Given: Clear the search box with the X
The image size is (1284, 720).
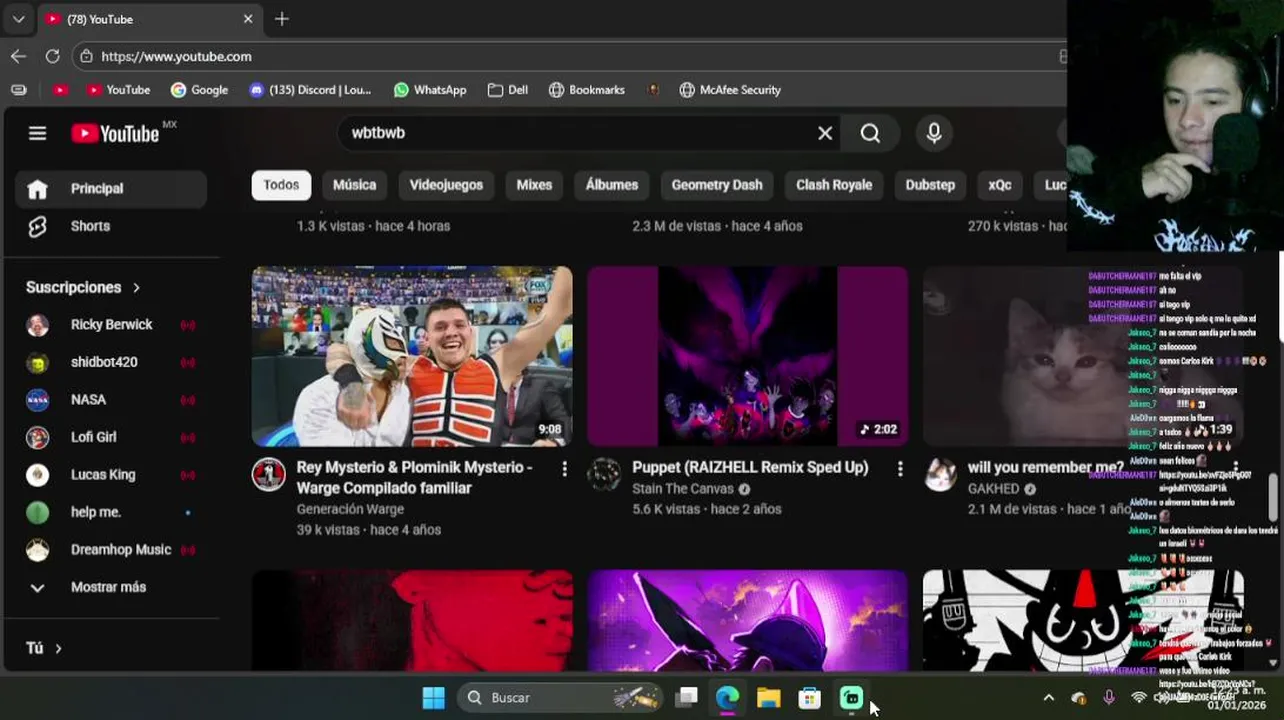Looking at the screenshot, I should (x=825, y=133).
